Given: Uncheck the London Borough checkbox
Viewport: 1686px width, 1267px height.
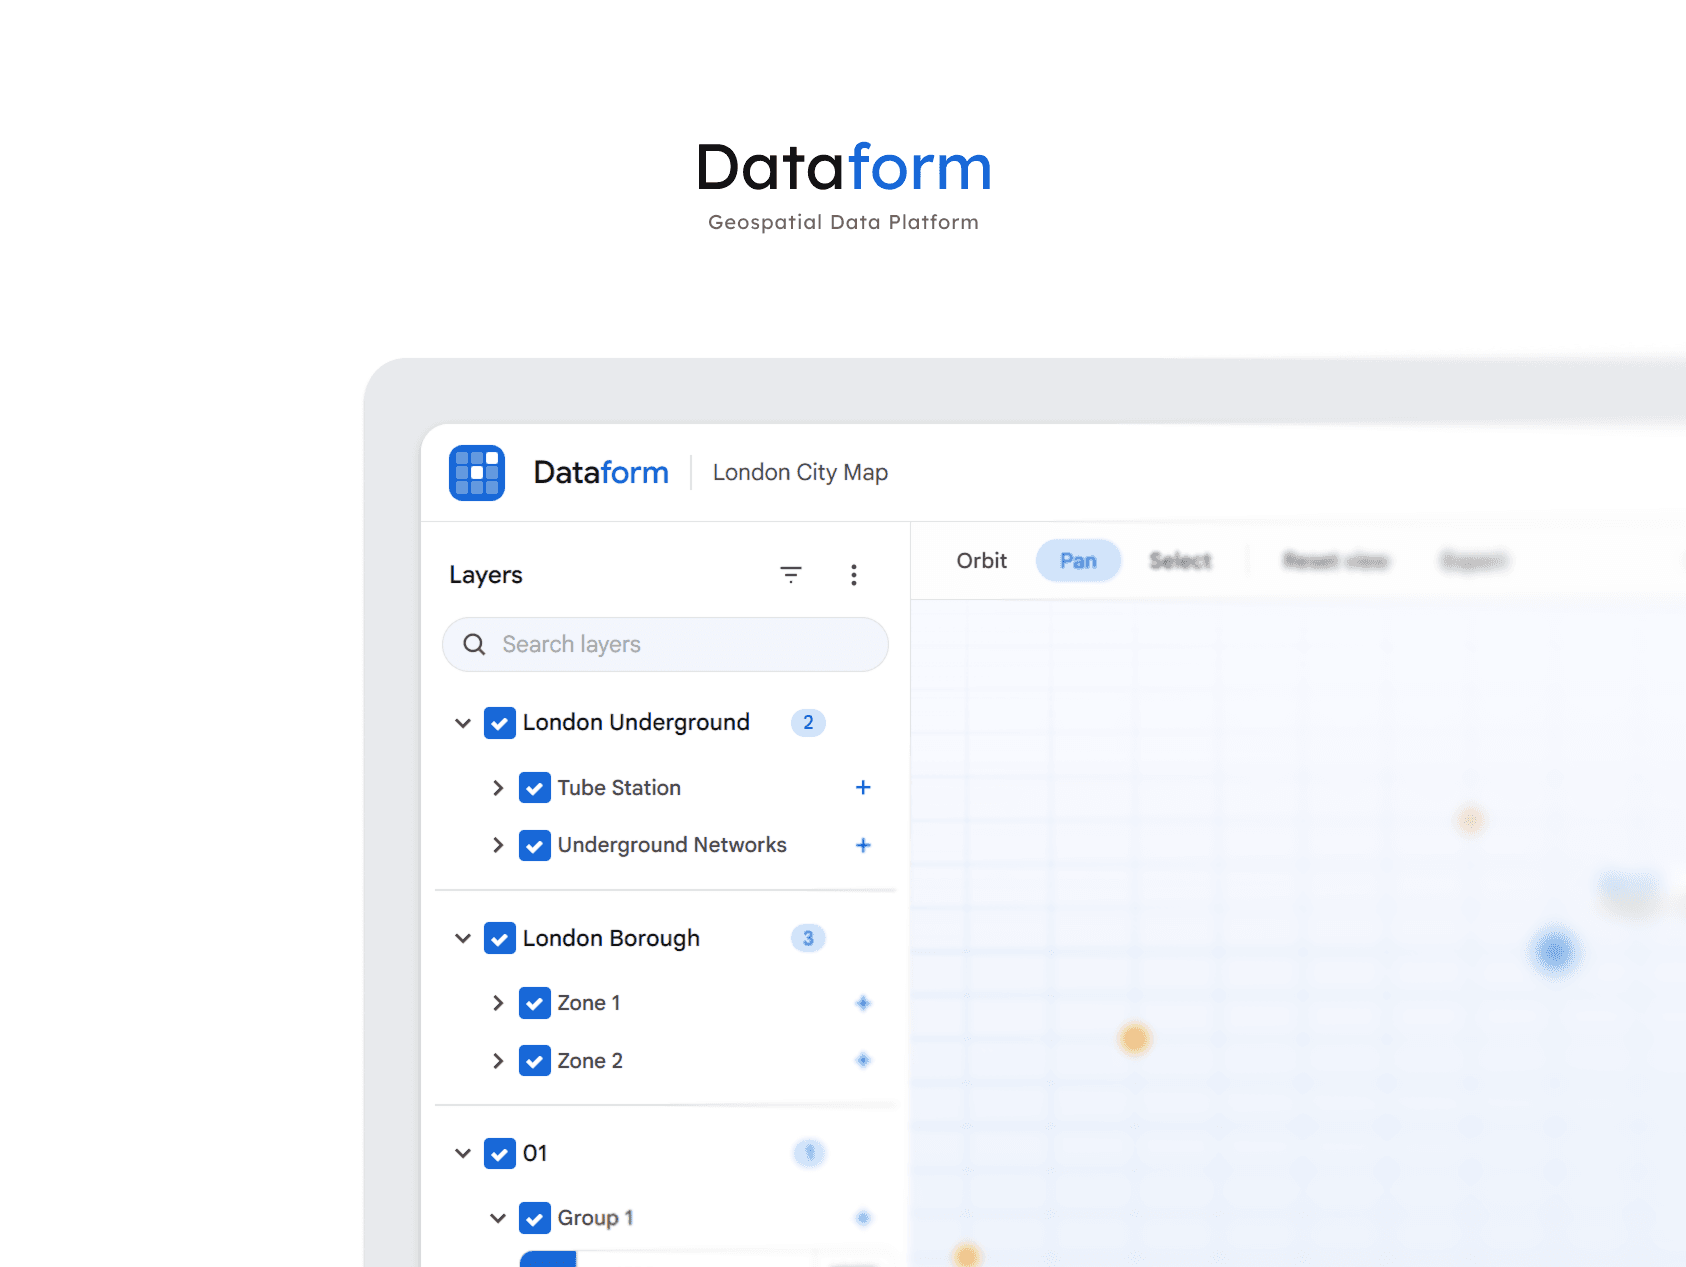Looking at the screenshot, I should coord(500,938).
